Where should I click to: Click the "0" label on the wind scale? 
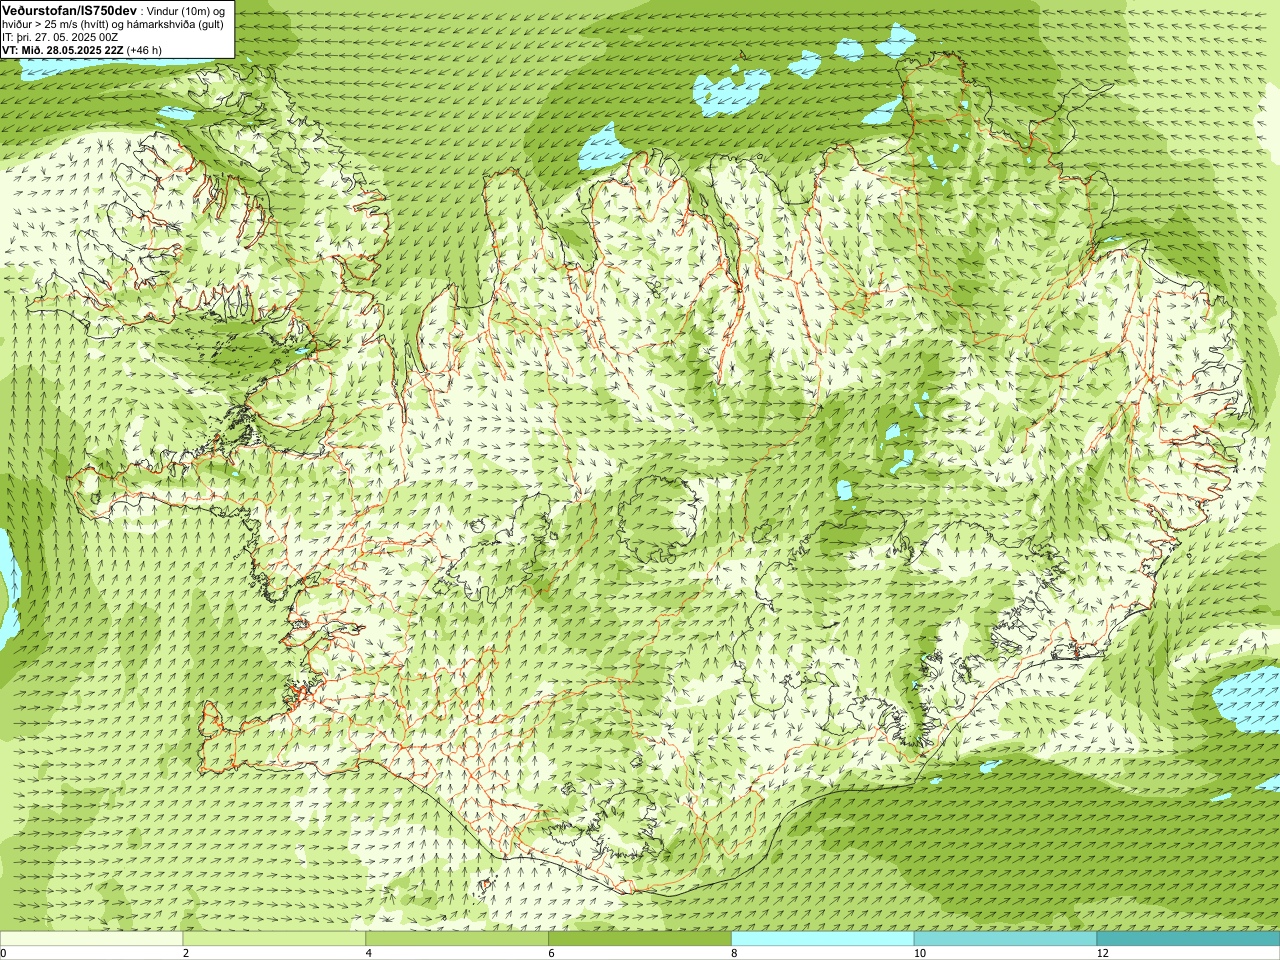3,953
